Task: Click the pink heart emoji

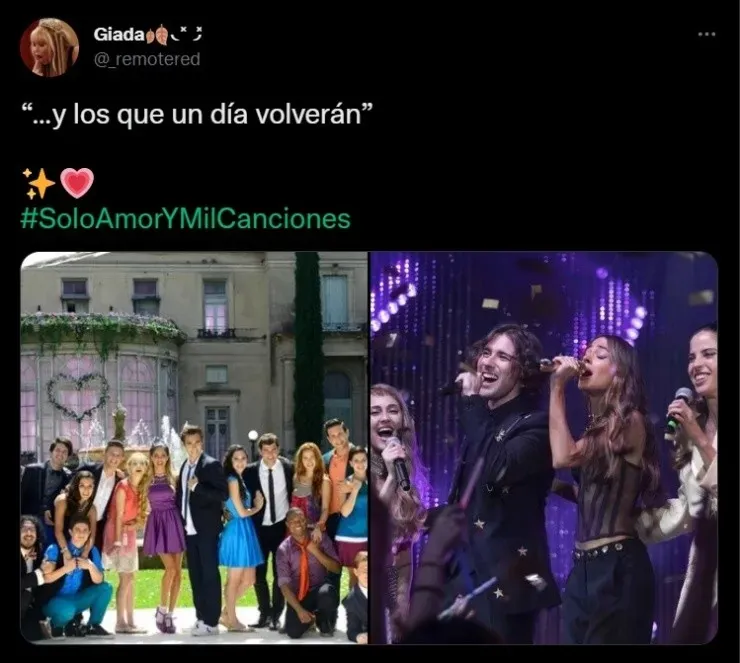Action: pos(77,183)
